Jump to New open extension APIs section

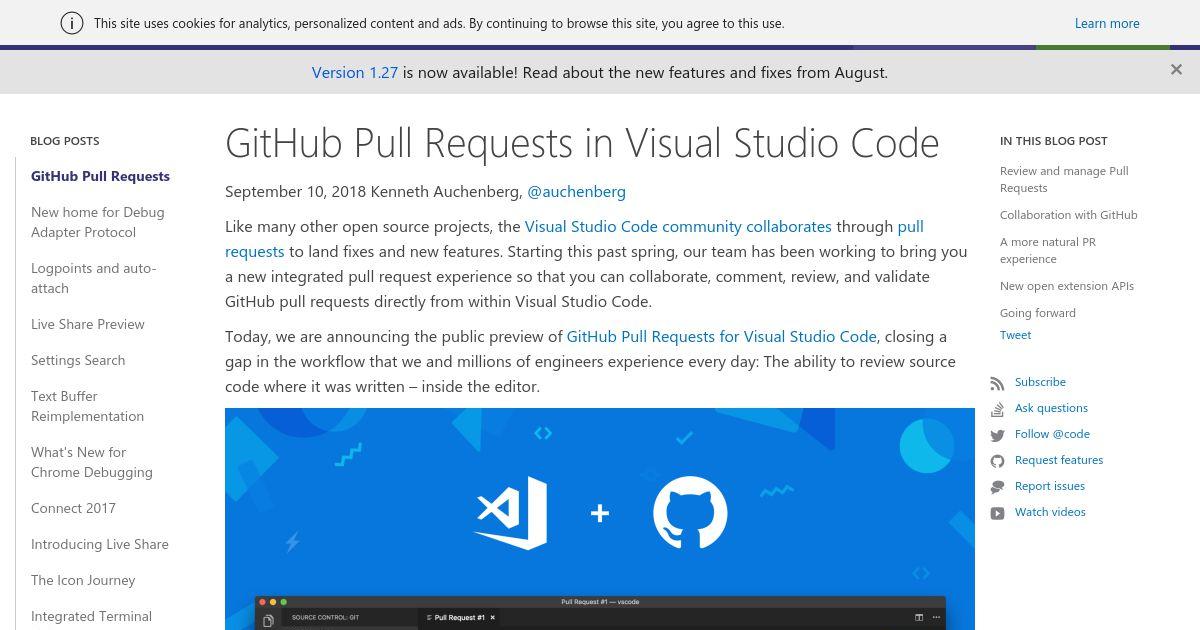[1067, 286]
